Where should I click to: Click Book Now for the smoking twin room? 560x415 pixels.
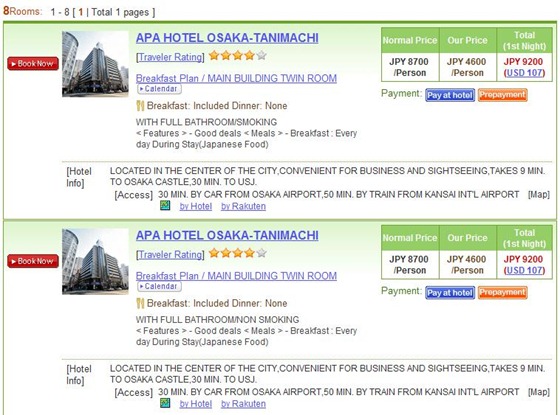click(x=33, y=64)
